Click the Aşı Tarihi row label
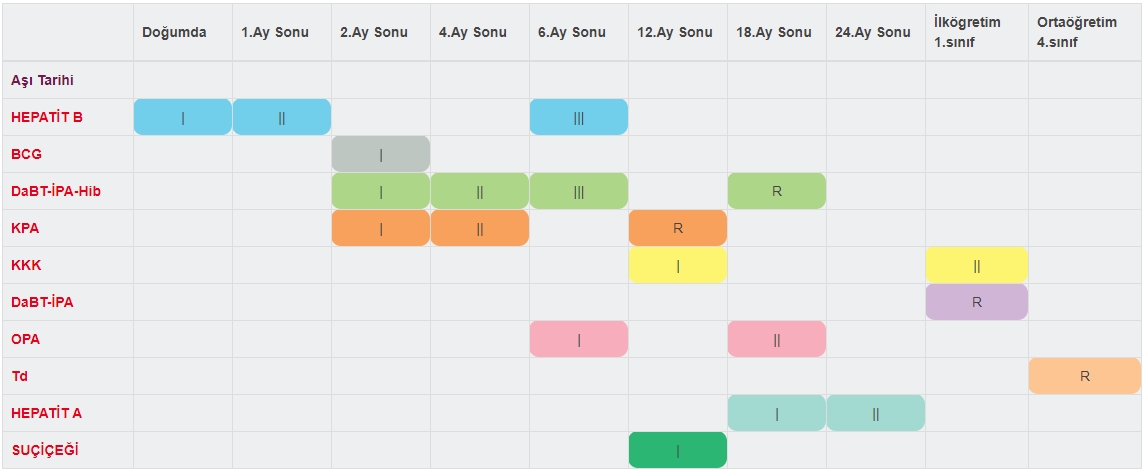Screen dimensions: 1143x469 pos(42,80)
